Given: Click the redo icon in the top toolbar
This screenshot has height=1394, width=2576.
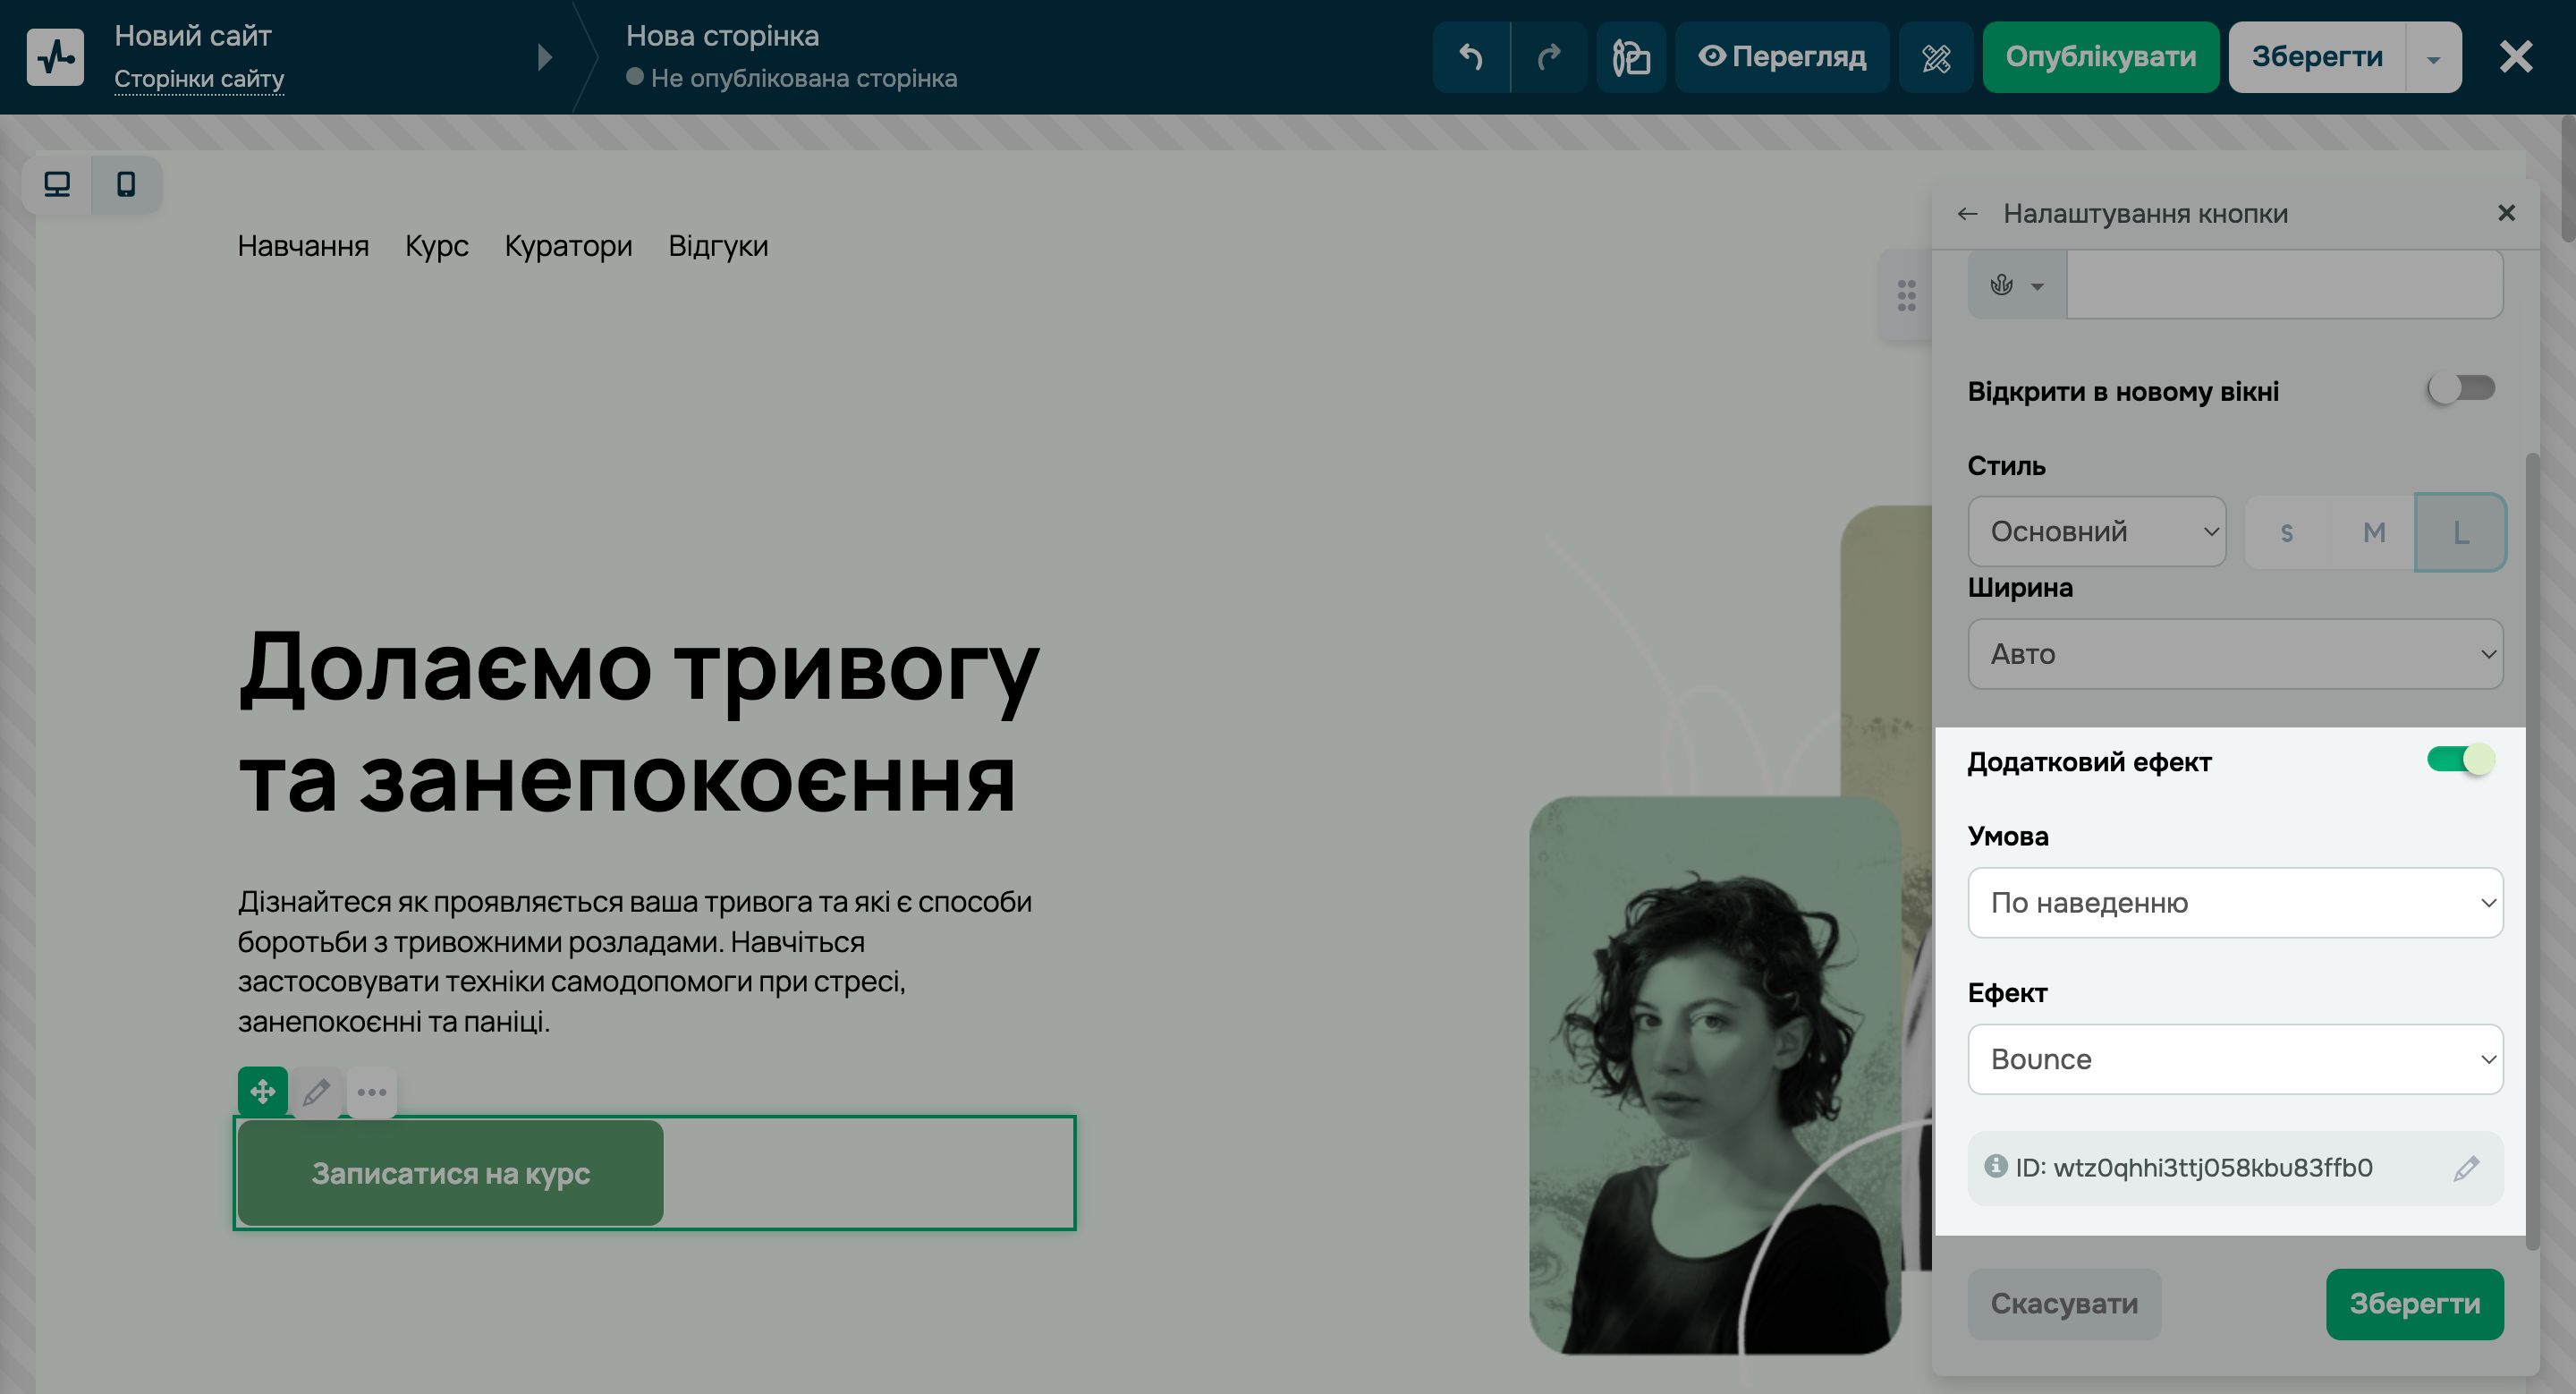Looking at the screenshot, I should click(1549, 57).
